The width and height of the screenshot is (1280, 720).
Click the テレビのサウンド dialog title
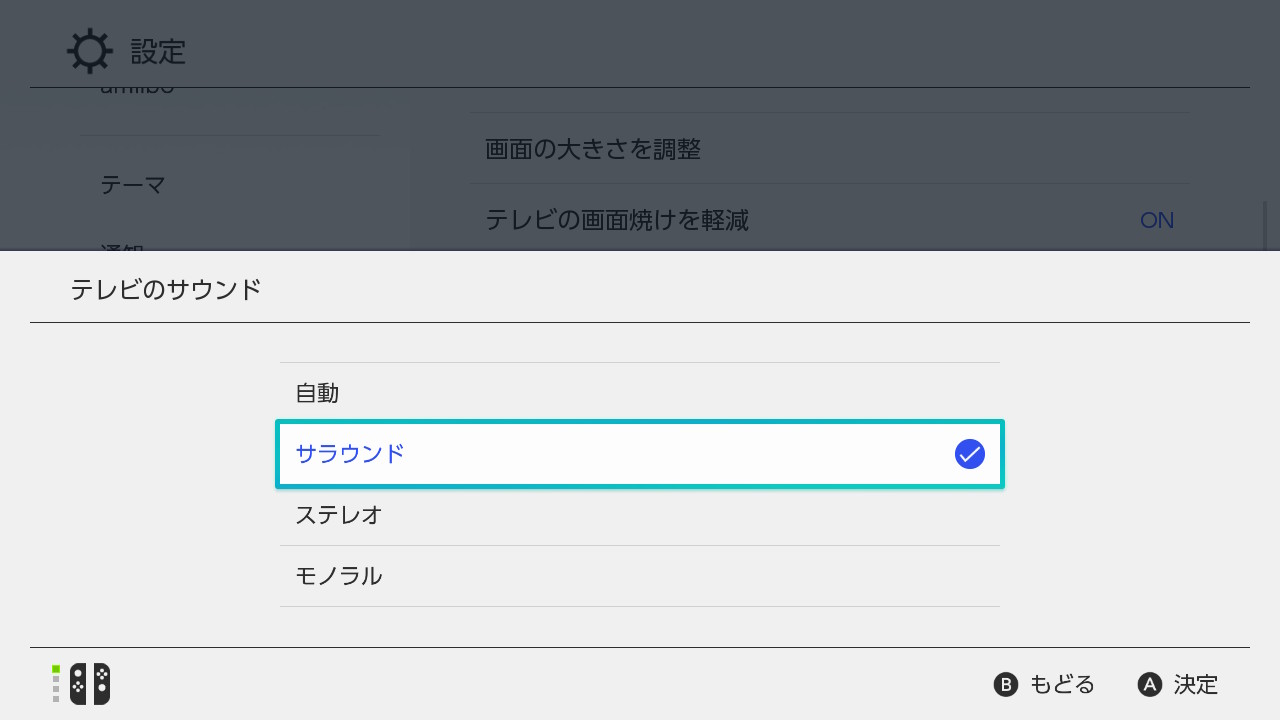point(166,290)
